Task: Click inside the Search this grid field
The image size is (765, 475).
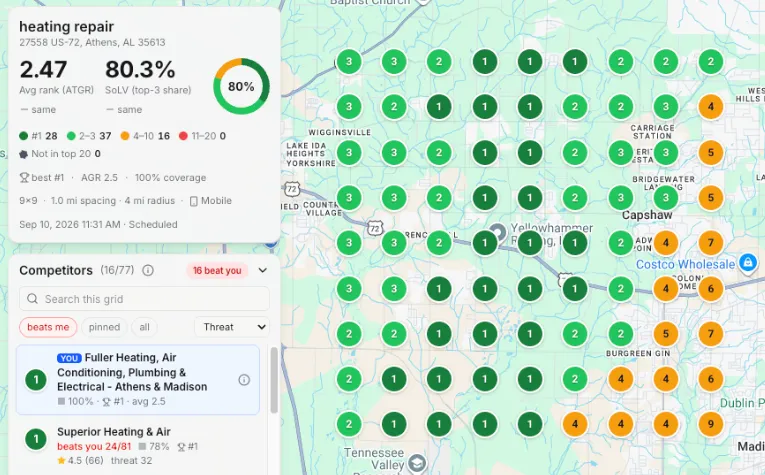Action: click(x=144, y=299)
